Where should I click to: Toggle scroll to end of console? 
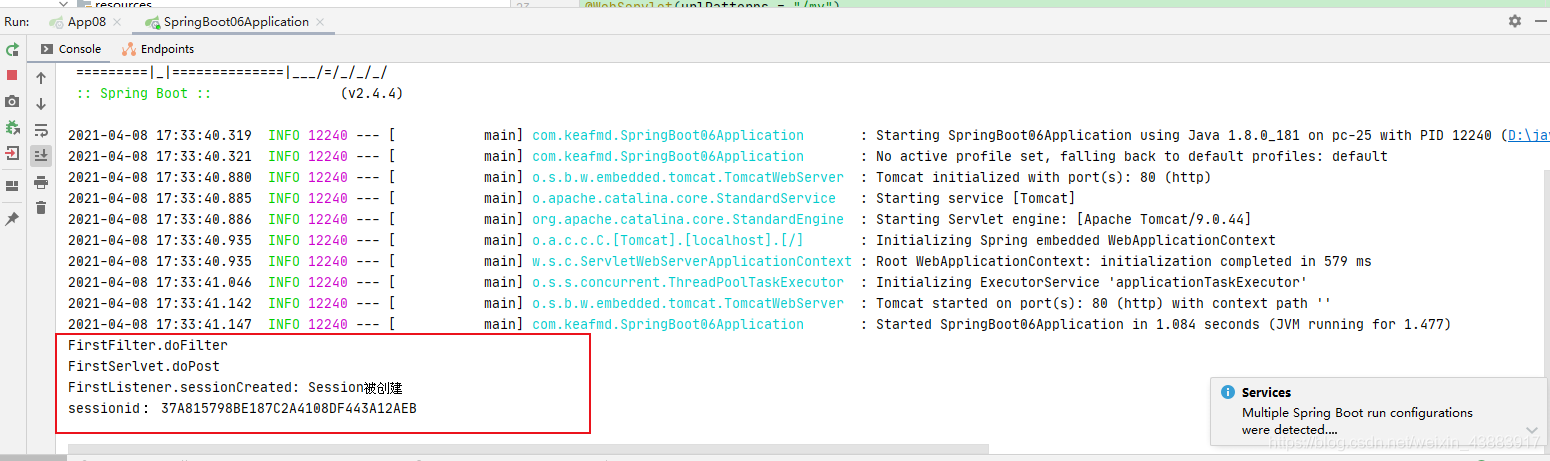point(41,155)
